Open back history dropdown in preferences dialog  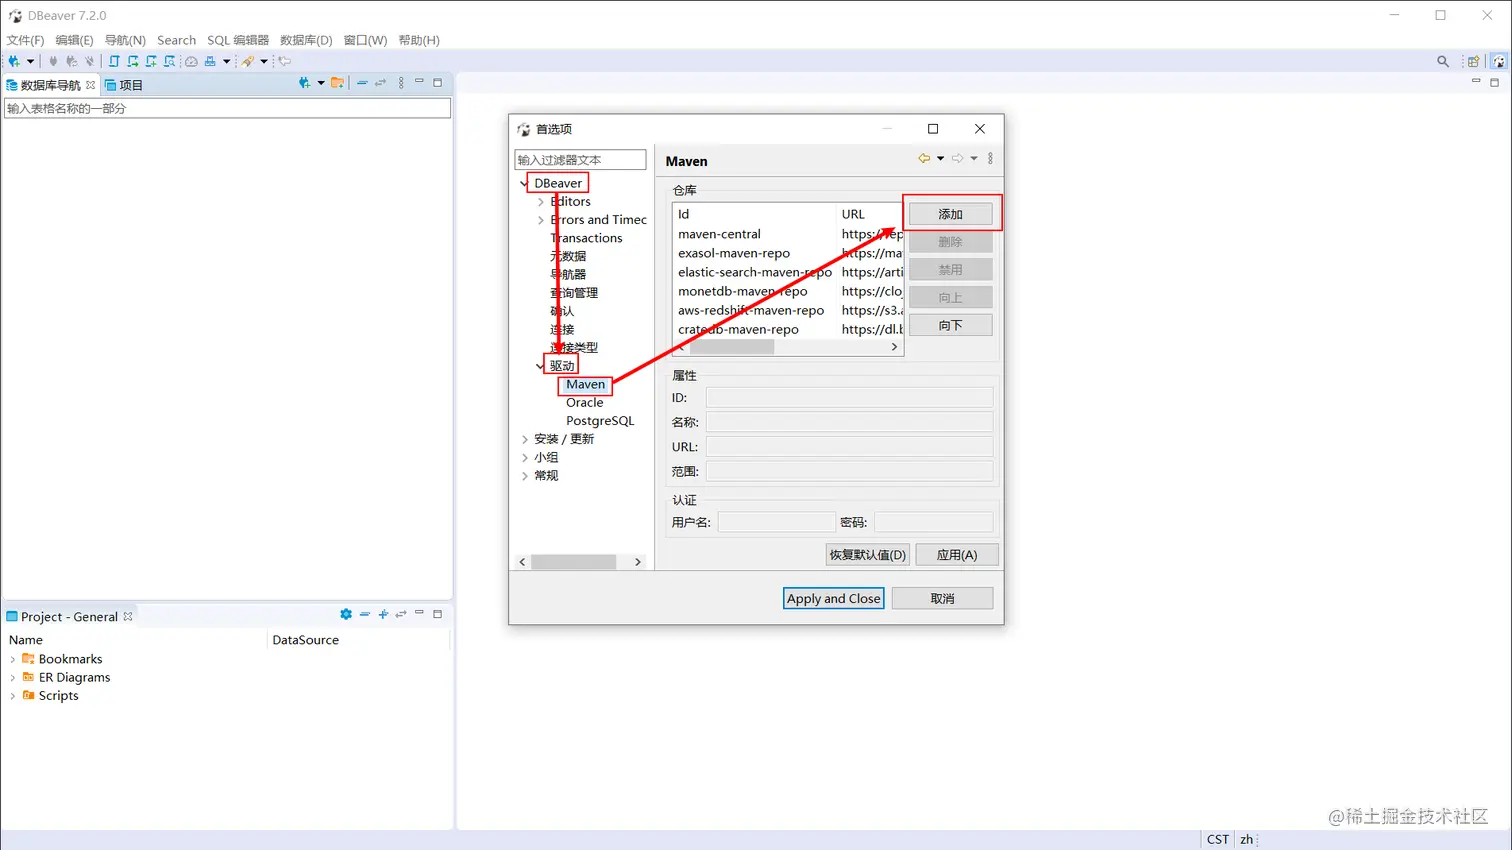pos(940,158)
